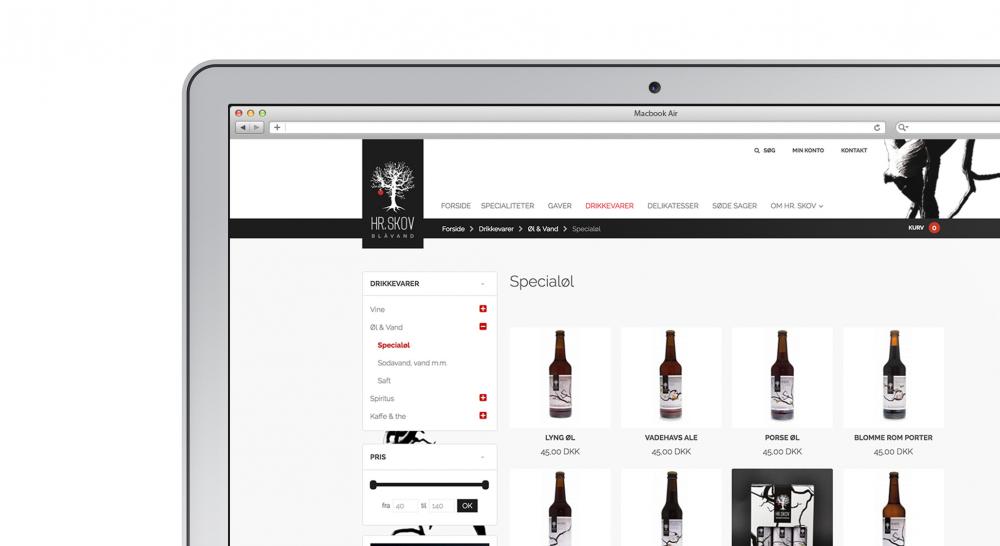Image resolution: width=1000 pixels, height=546 pixels.
Task: Collapse the Øl & Vand category
Action: click(483, 327)
